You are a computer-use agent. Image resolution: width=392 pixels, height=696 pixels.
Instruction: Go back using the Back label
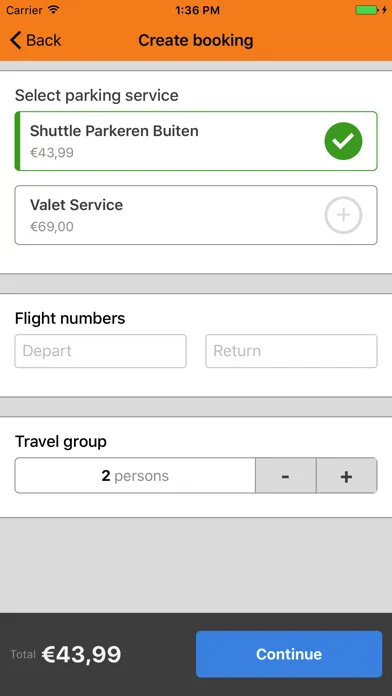(44, 40)
